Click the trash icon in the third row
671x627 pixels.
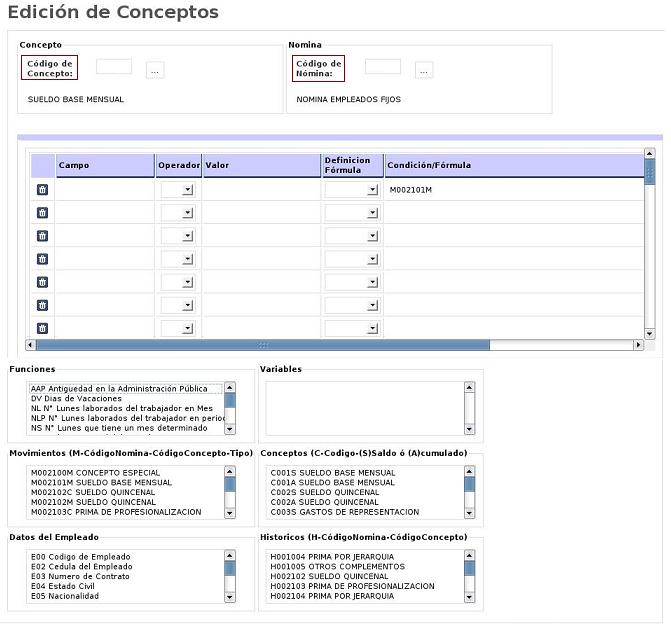point(42,236)
